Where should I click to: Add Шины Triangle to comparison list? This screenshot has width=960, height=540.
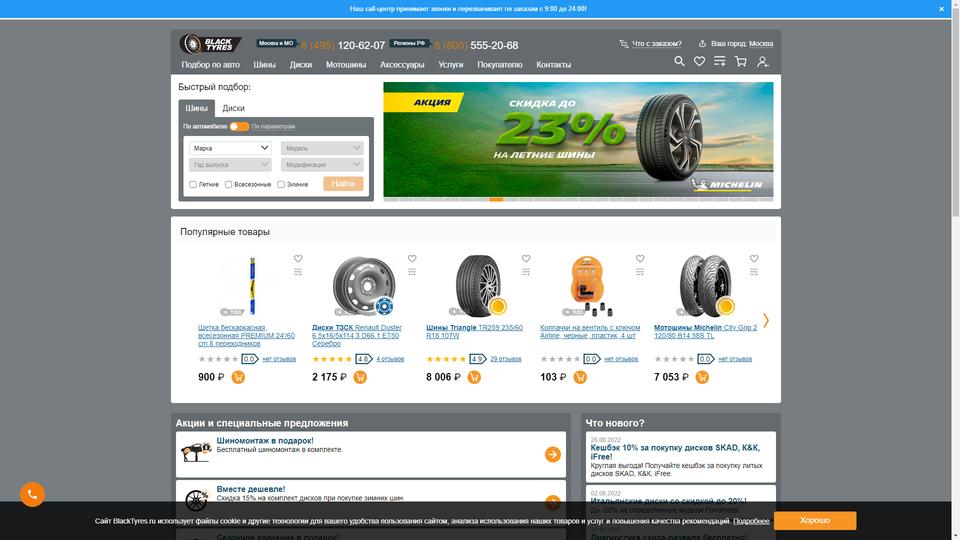[526, 272]
